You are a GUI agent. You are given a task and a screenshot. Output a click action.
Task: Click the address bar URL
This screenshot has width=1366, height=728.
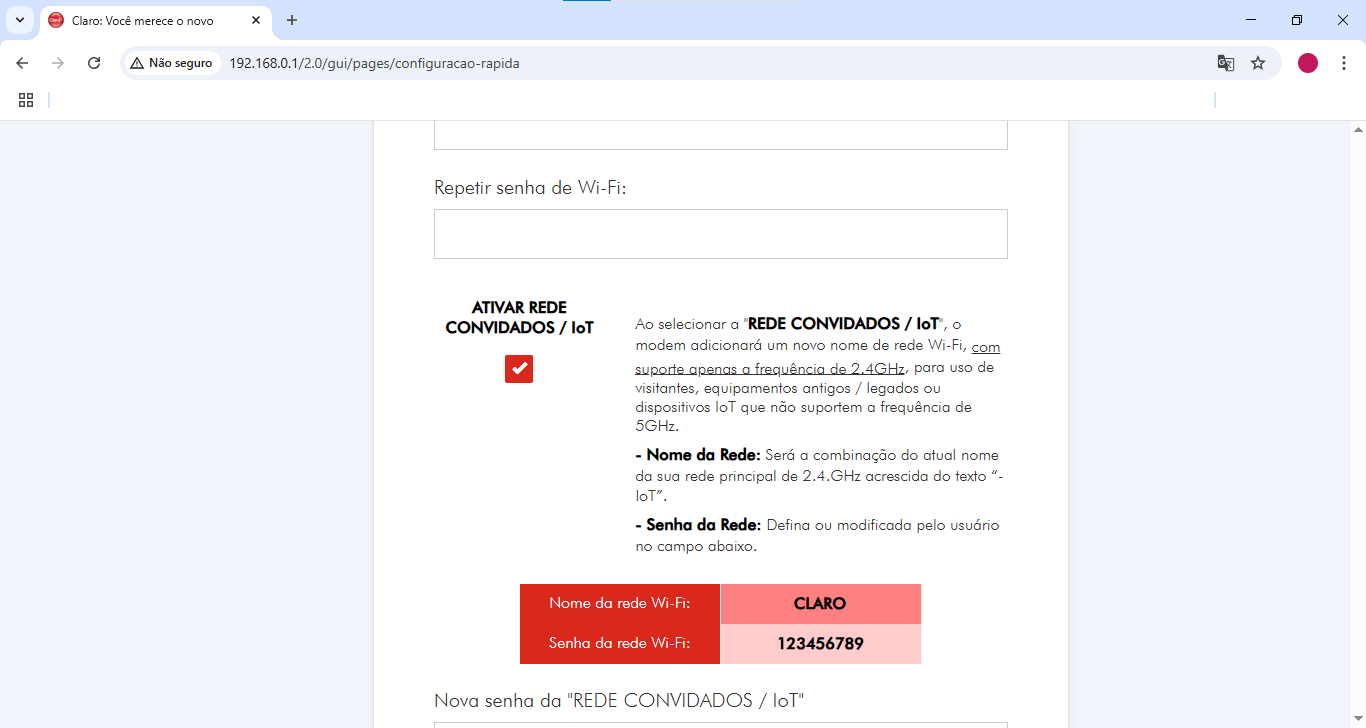pyautogui.click(x=374, y=63)
